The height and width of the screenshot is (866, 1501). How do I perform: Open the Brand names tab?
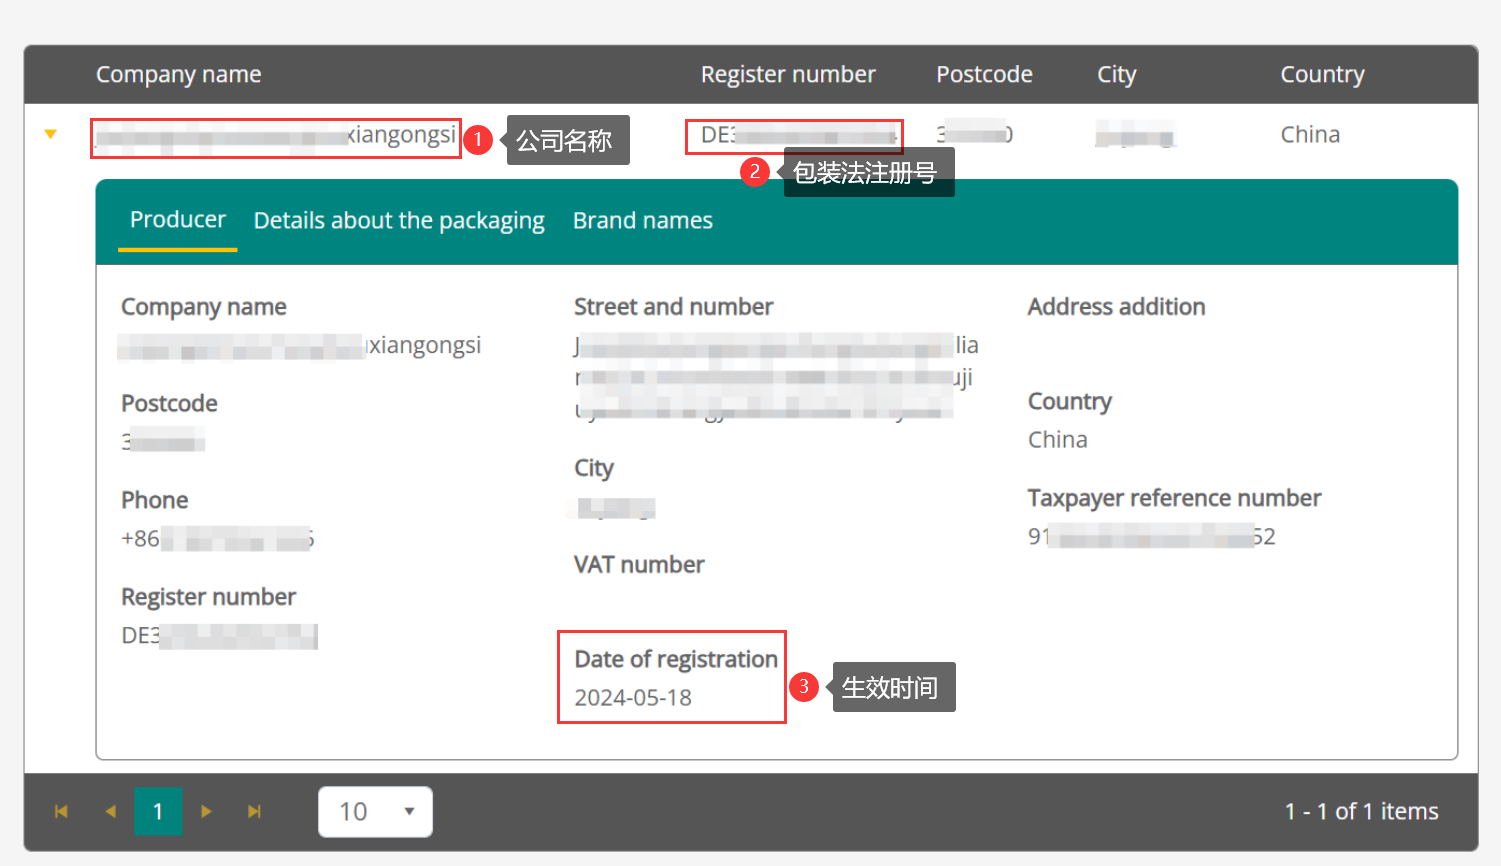pos(642,221)
